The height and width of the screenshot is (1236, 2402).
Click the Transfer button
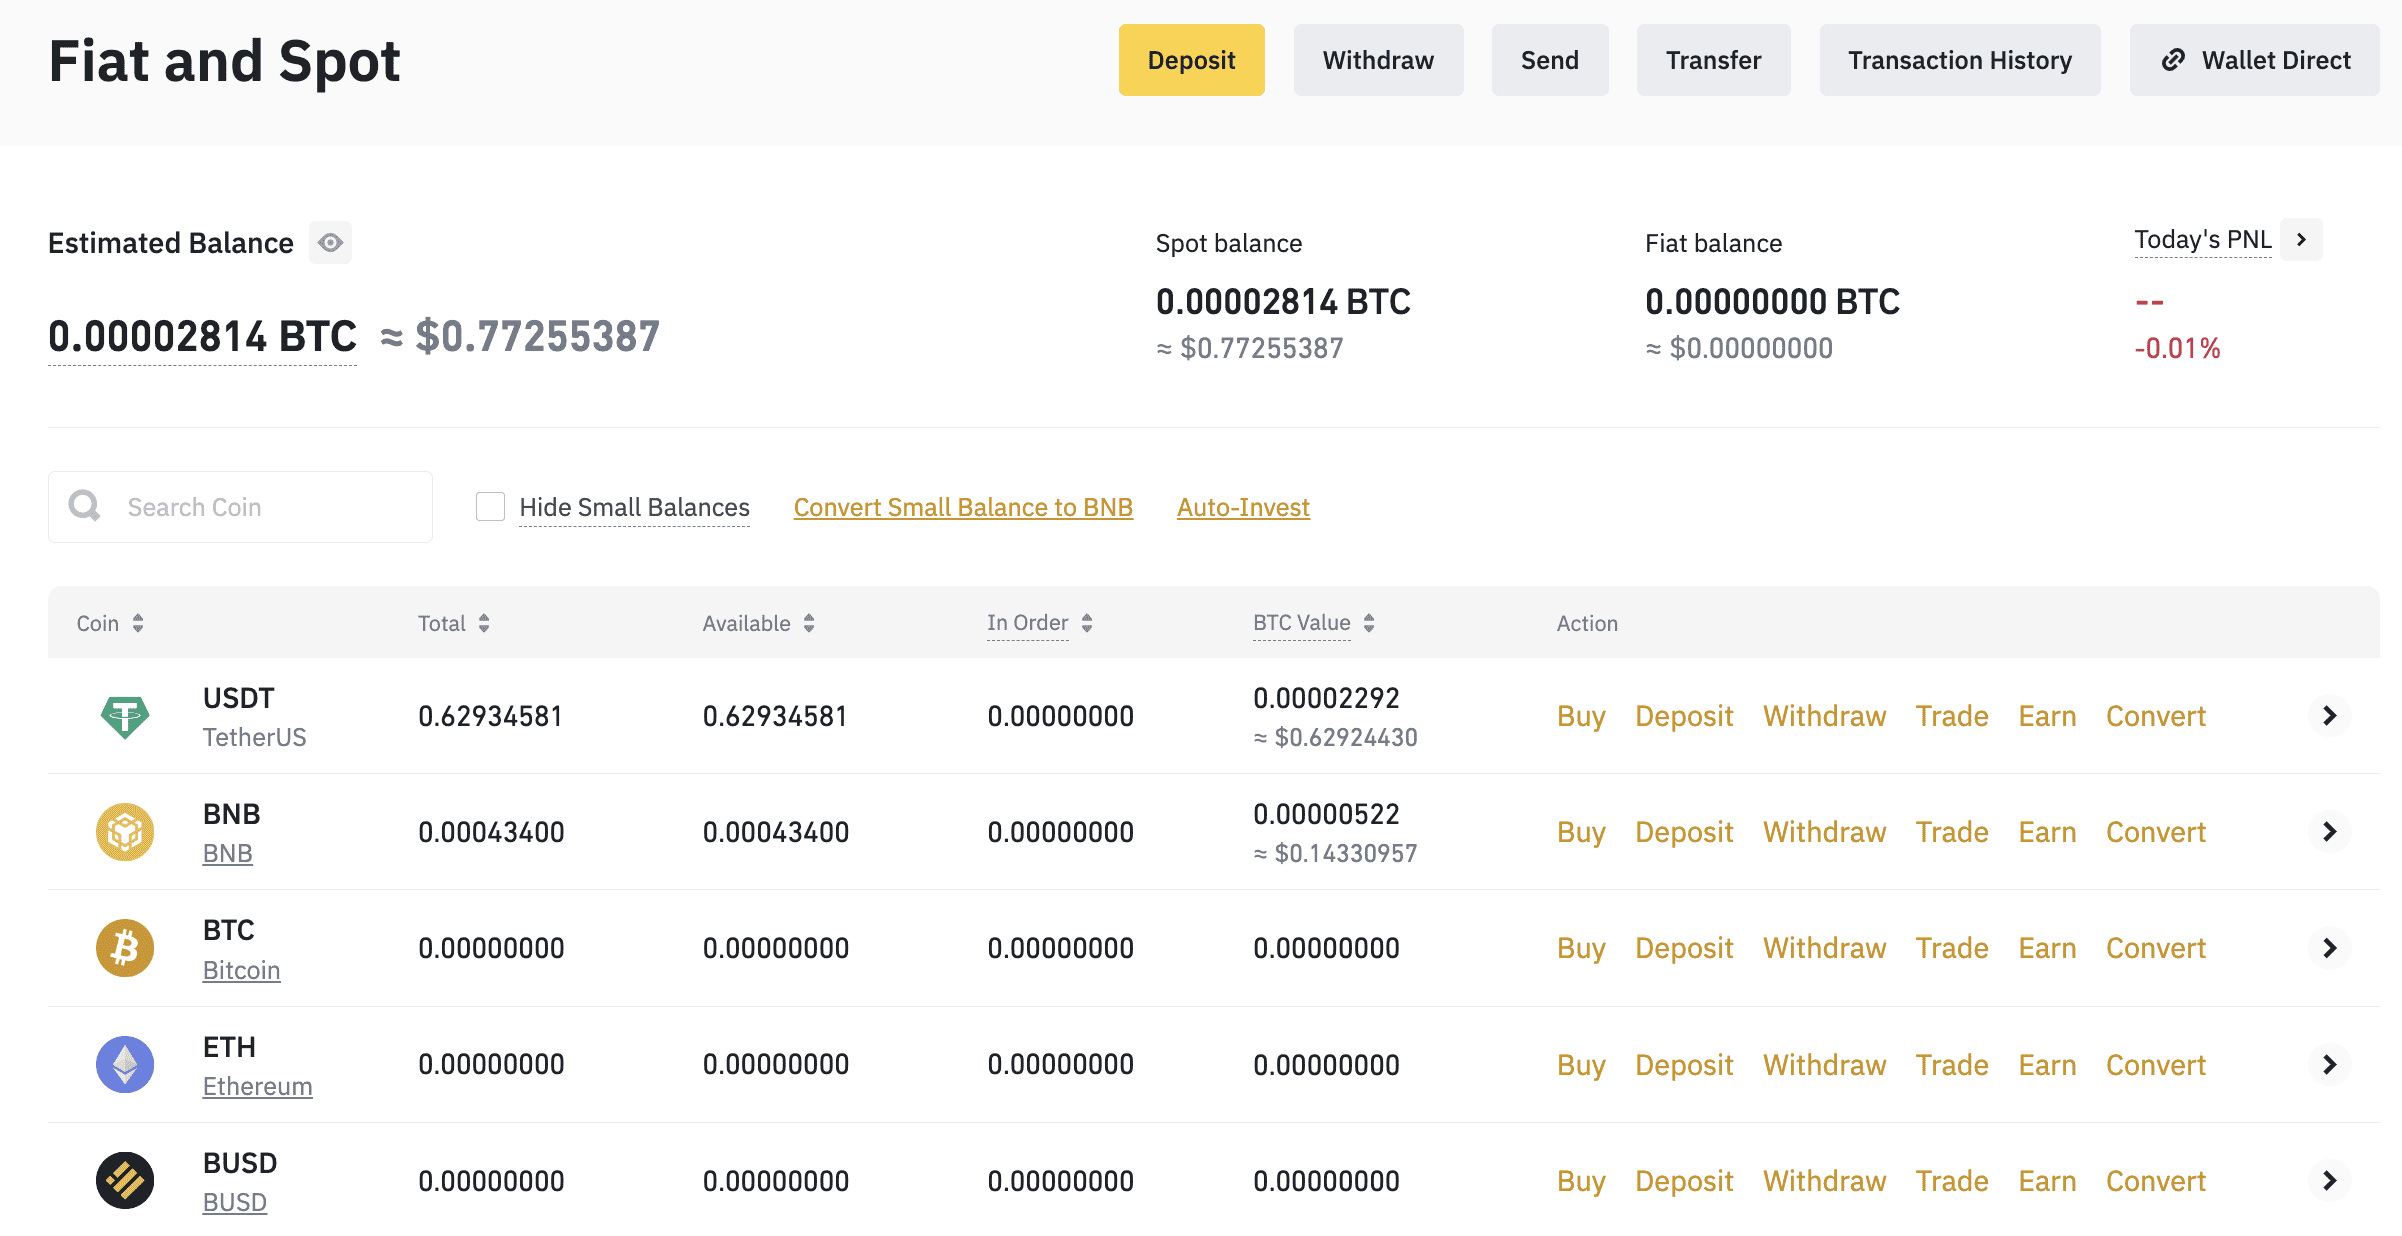1713,60
